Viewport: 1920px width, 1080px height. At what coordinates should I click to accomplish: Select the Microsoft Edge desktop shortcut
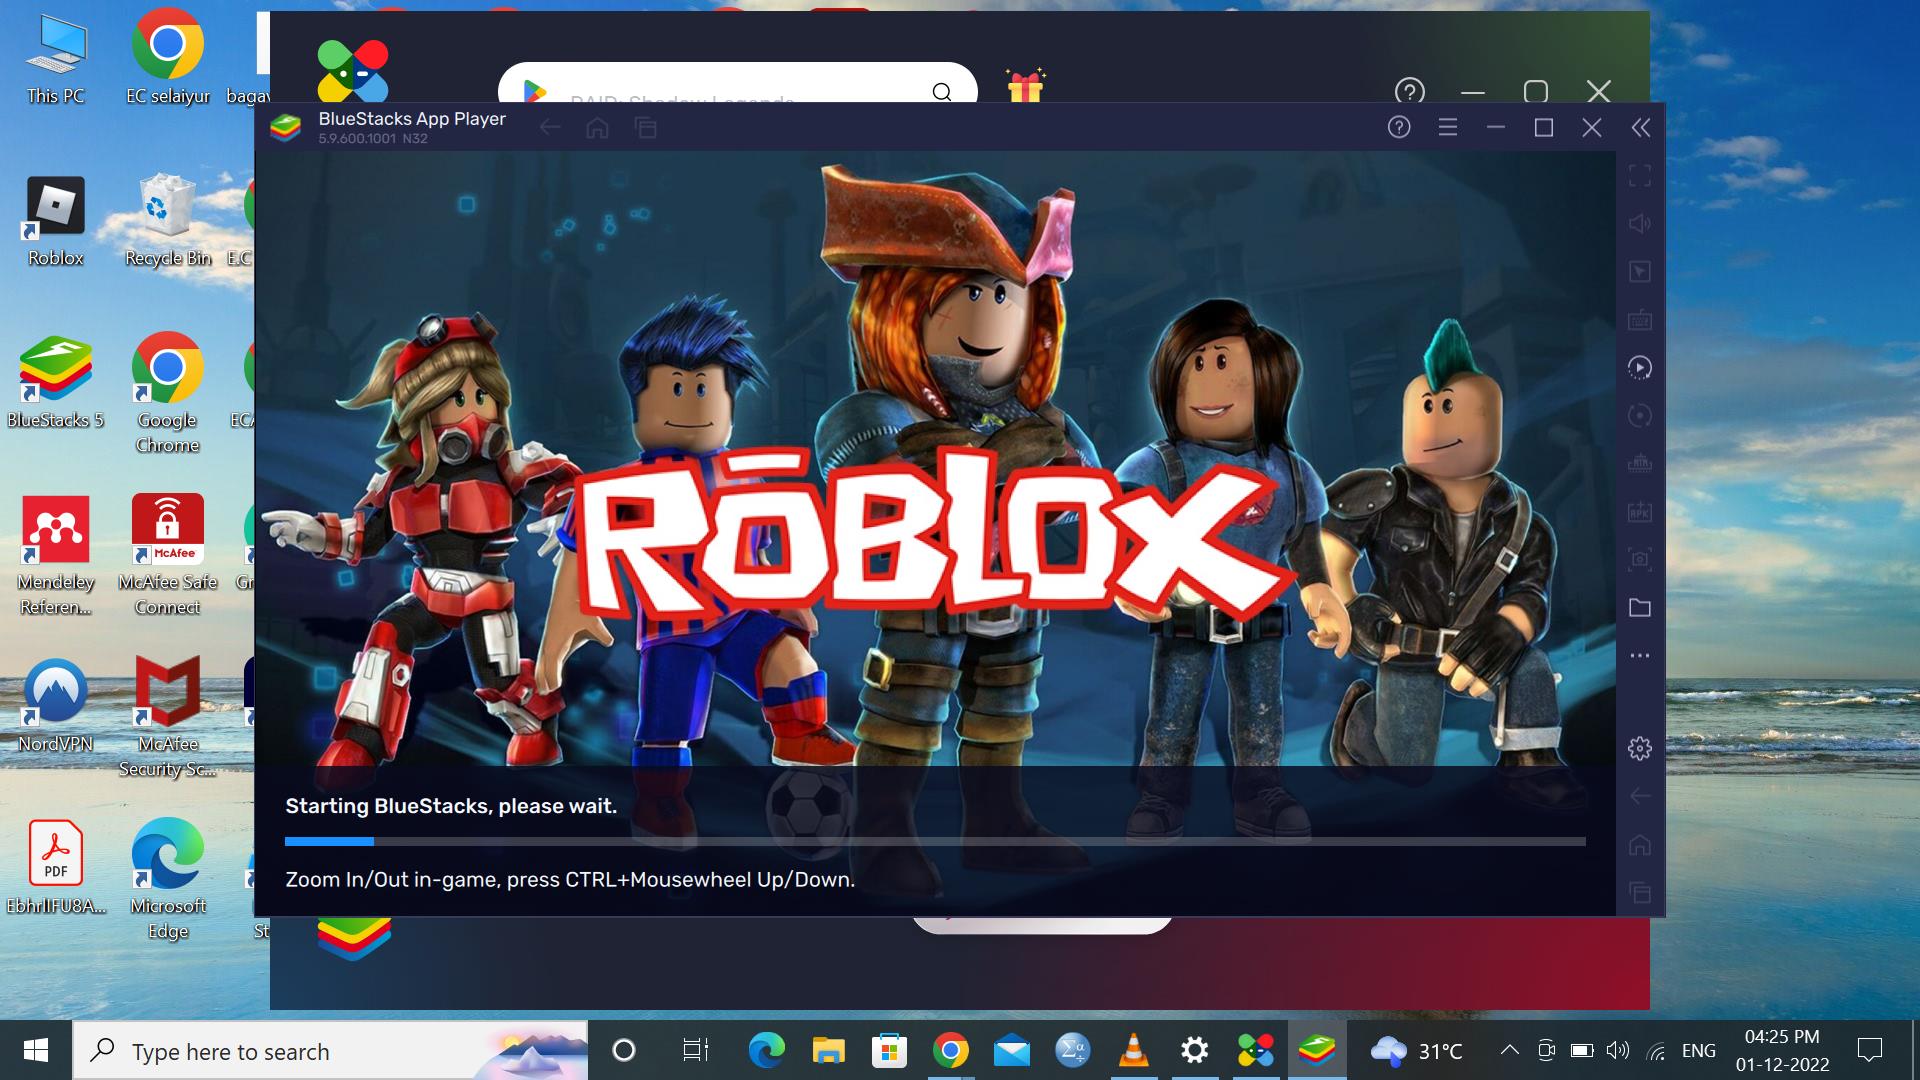pyautogui.click(x=168, y=880)
